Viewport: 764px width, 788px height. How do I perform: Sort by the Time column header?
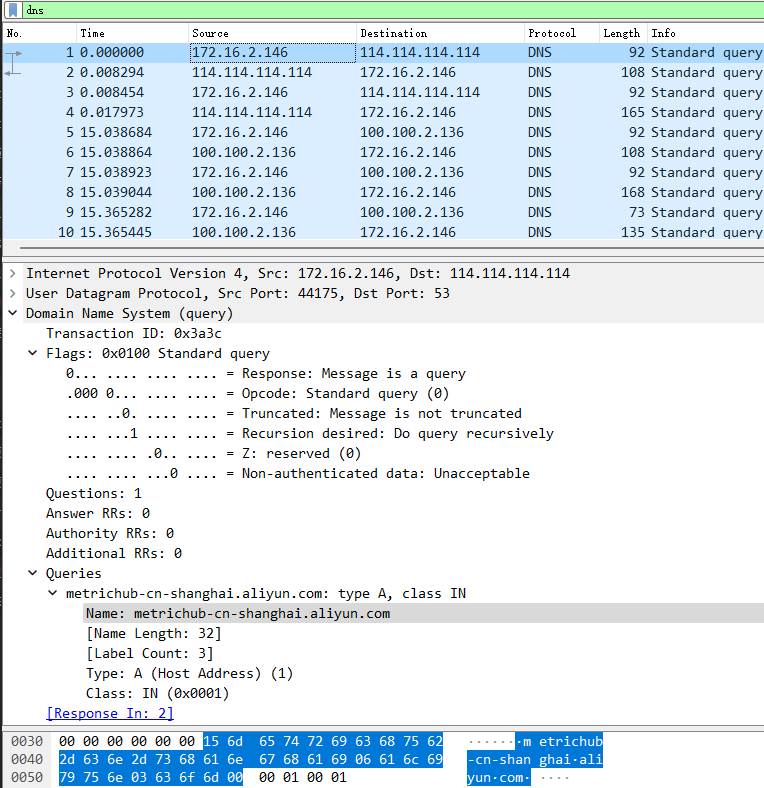(x=133, y=33)
